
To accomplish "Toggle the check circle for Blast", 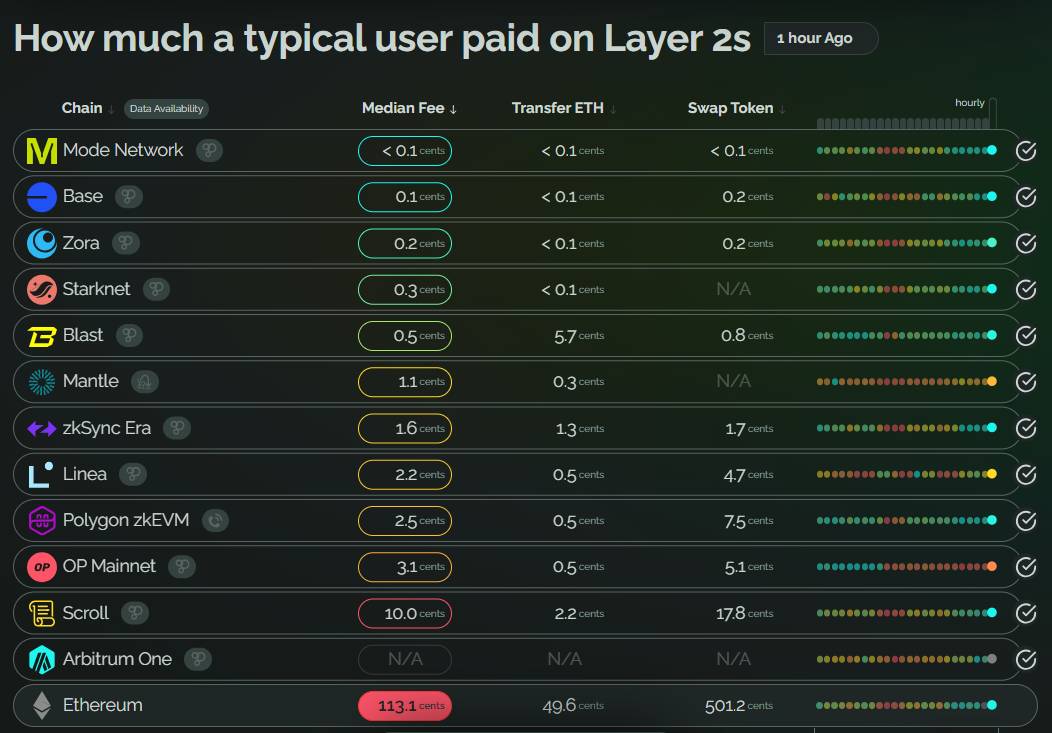I will [x=1026, y=336].
